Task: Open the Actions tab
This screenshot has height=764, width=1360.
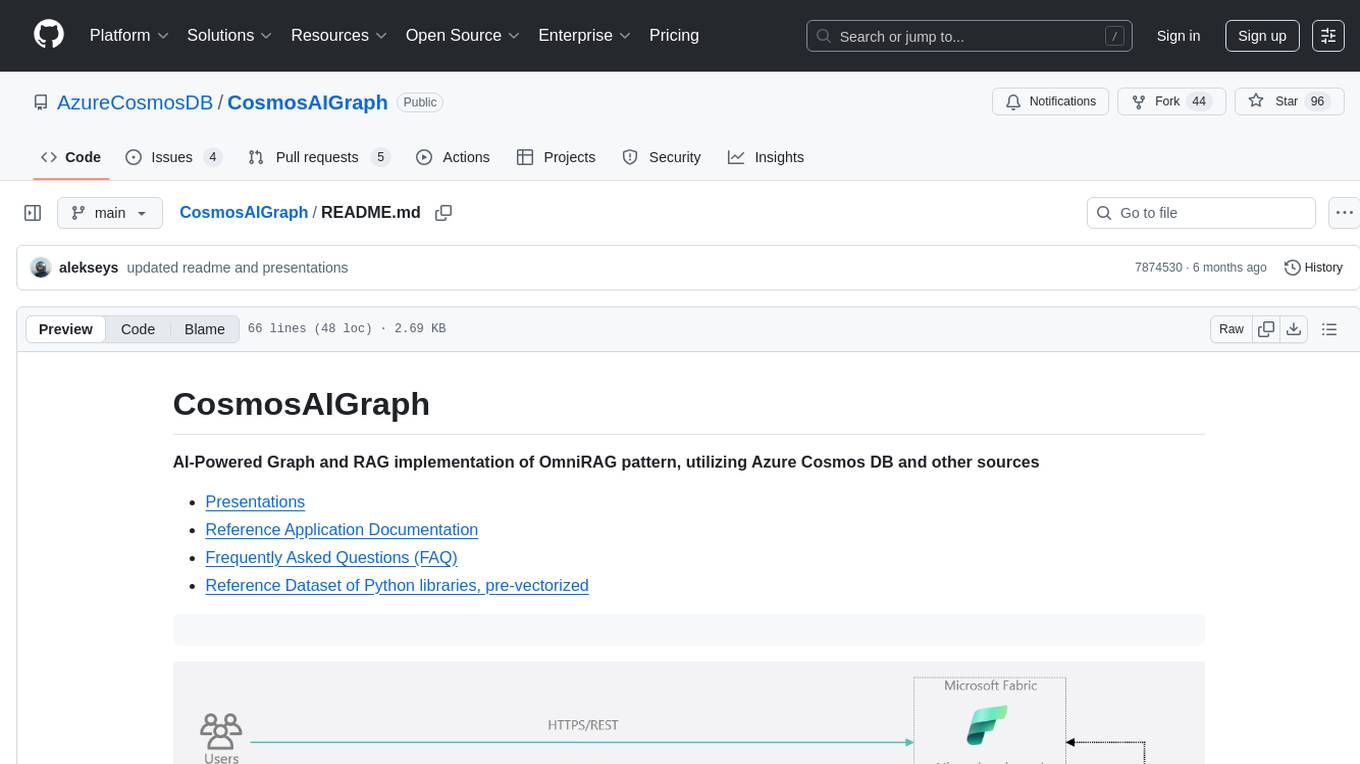Action: tap(453, 157)
